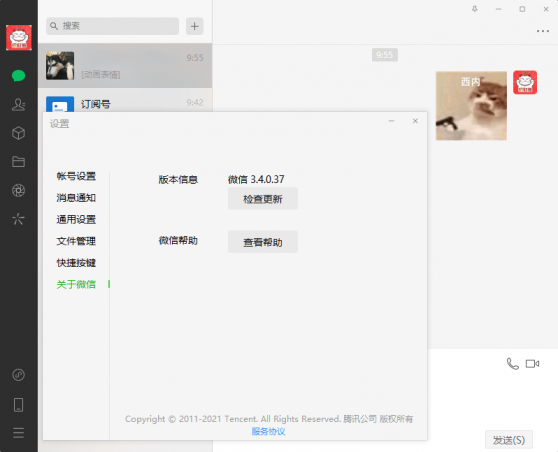Open the Channels star-shaped icon
558x452 pixels.
(19, 219)
